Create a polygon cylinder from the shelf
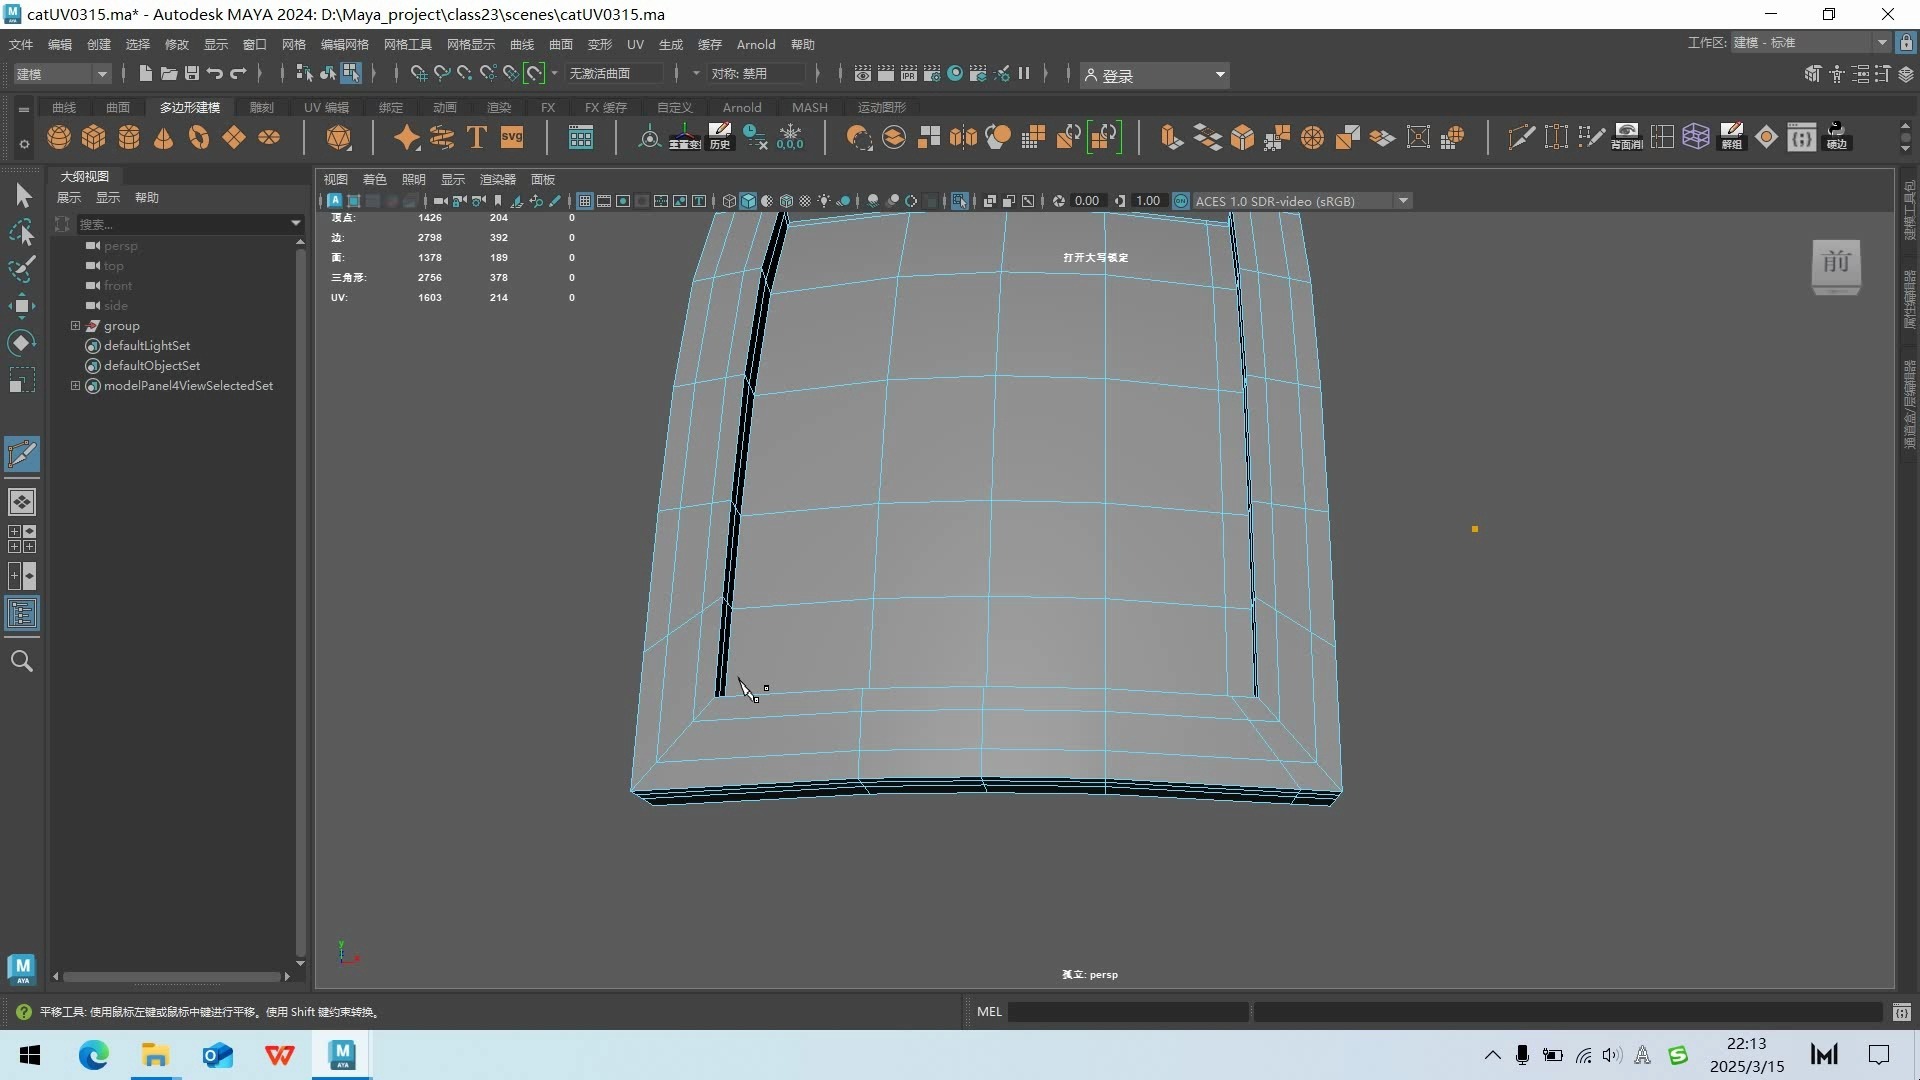This screenshot has height=1080, width=1920. click(x=129, y=137)
